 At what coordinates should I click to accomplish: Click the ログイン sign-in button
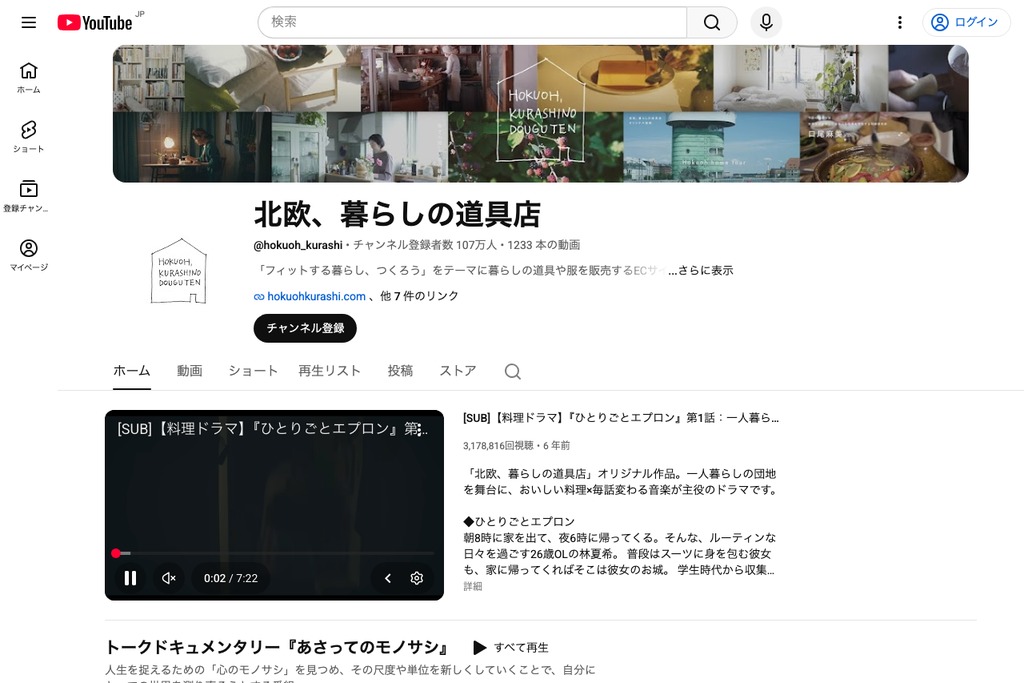[x=966, y=22]
